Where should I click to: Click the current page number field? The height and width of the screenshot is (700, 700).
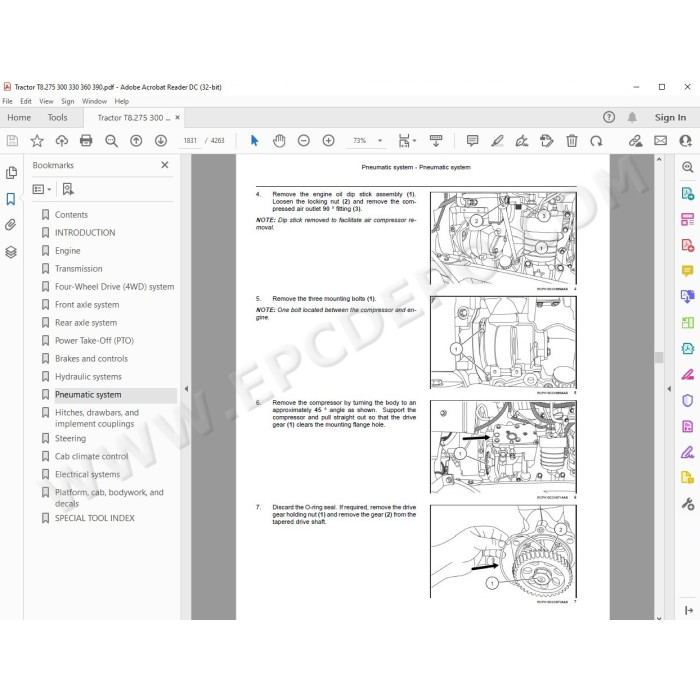190,141
